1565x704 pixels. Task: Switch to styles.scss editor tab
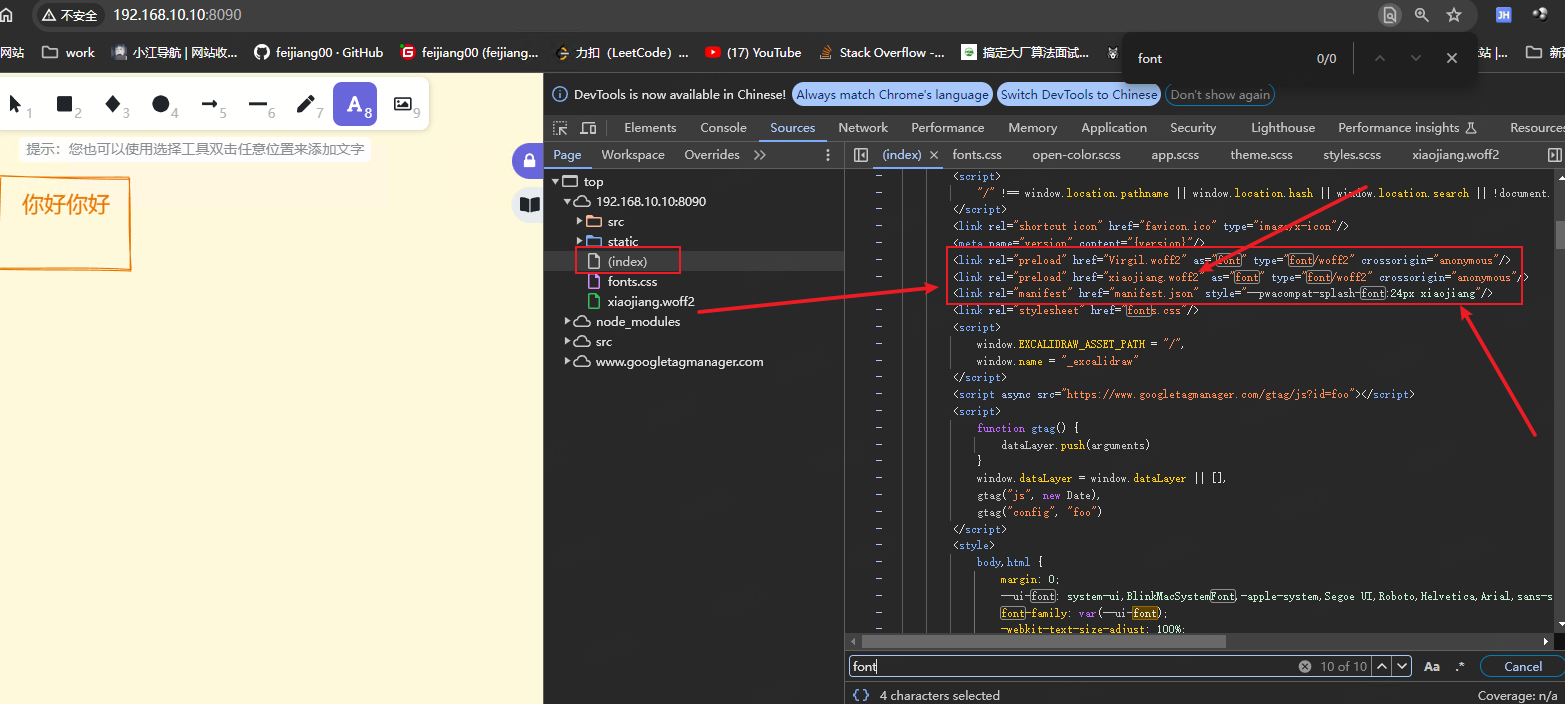point(1352,155)
